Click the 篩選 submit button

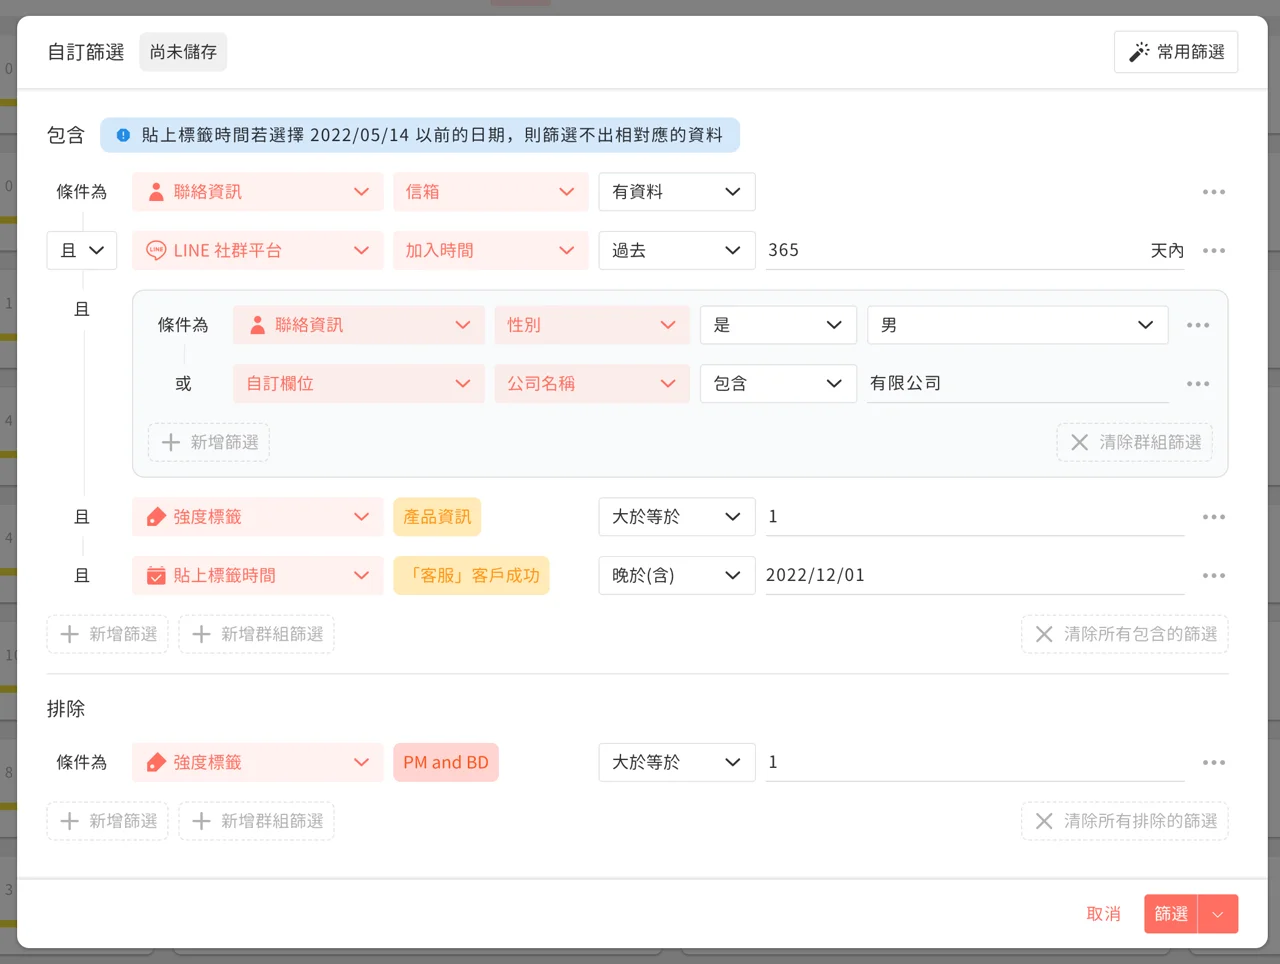click(x=1171, y=914)
